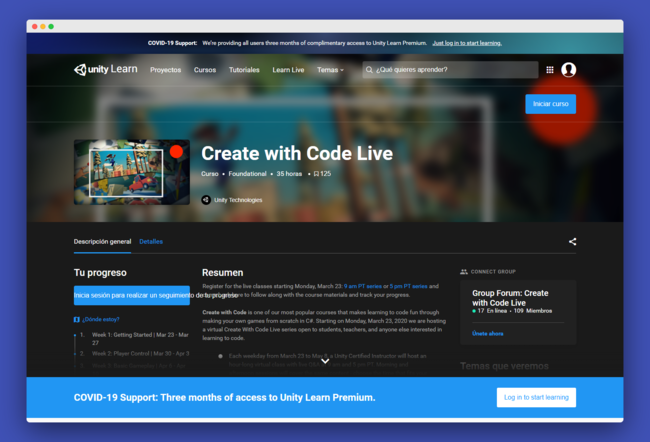The height and width of the screenshot is (442, 650).
Task: Click the Connect Group people icon
Action: coord(464,272)
